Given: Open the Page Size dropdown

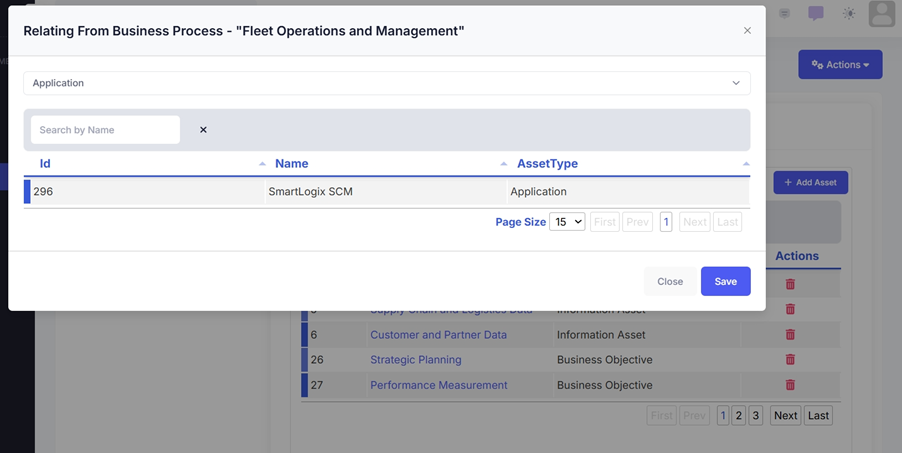Looking at the screenshot, I should pos(567,222).
